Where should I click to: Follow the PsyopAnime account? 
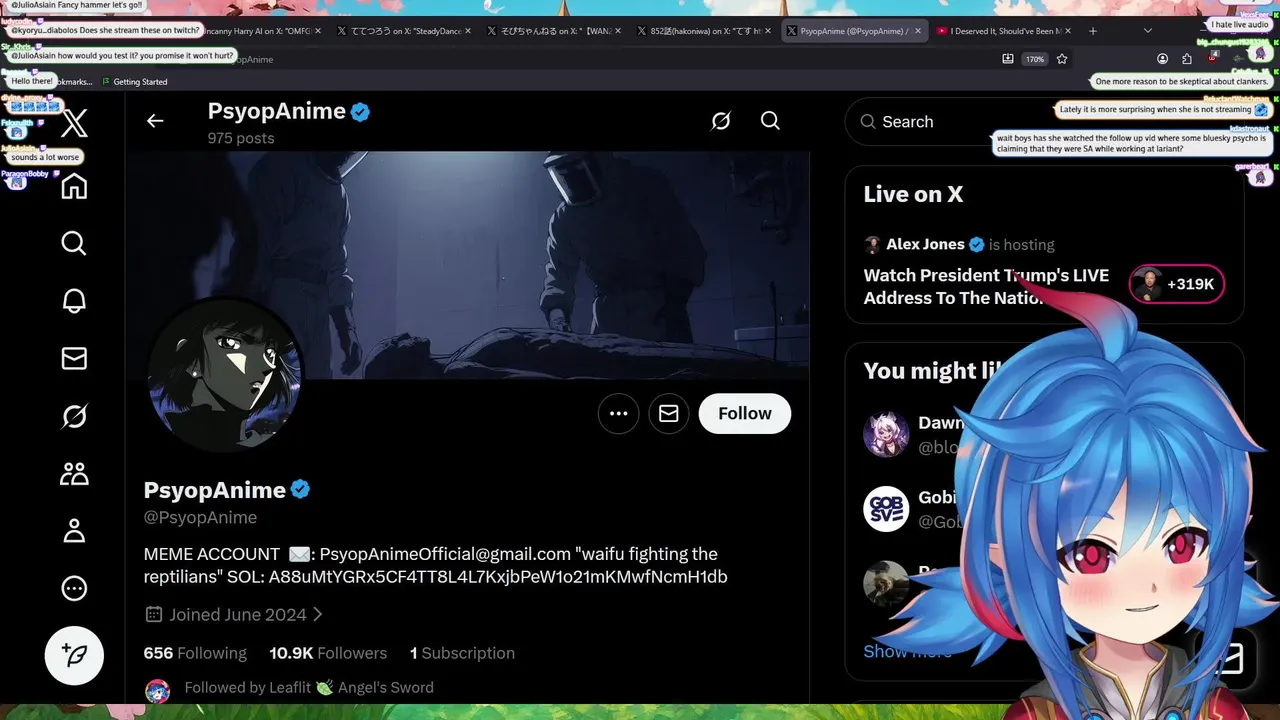[x=744, y=413]
